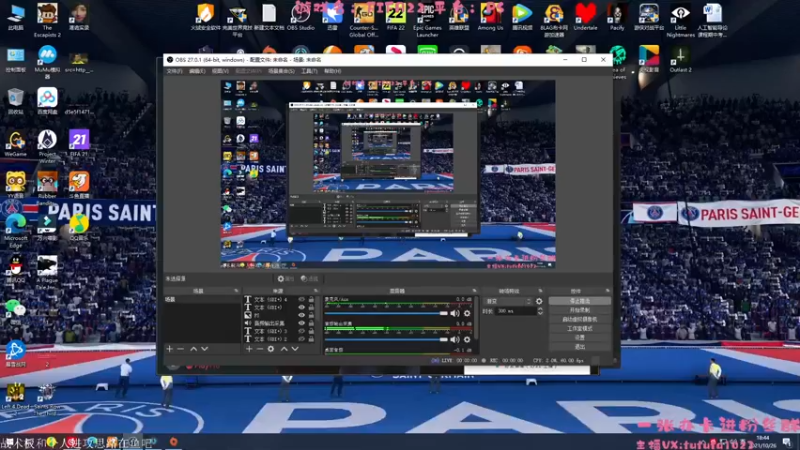Open Settings from the Controls panel
Viewport: 800px width, 450px height.
[x=580, y=338]
